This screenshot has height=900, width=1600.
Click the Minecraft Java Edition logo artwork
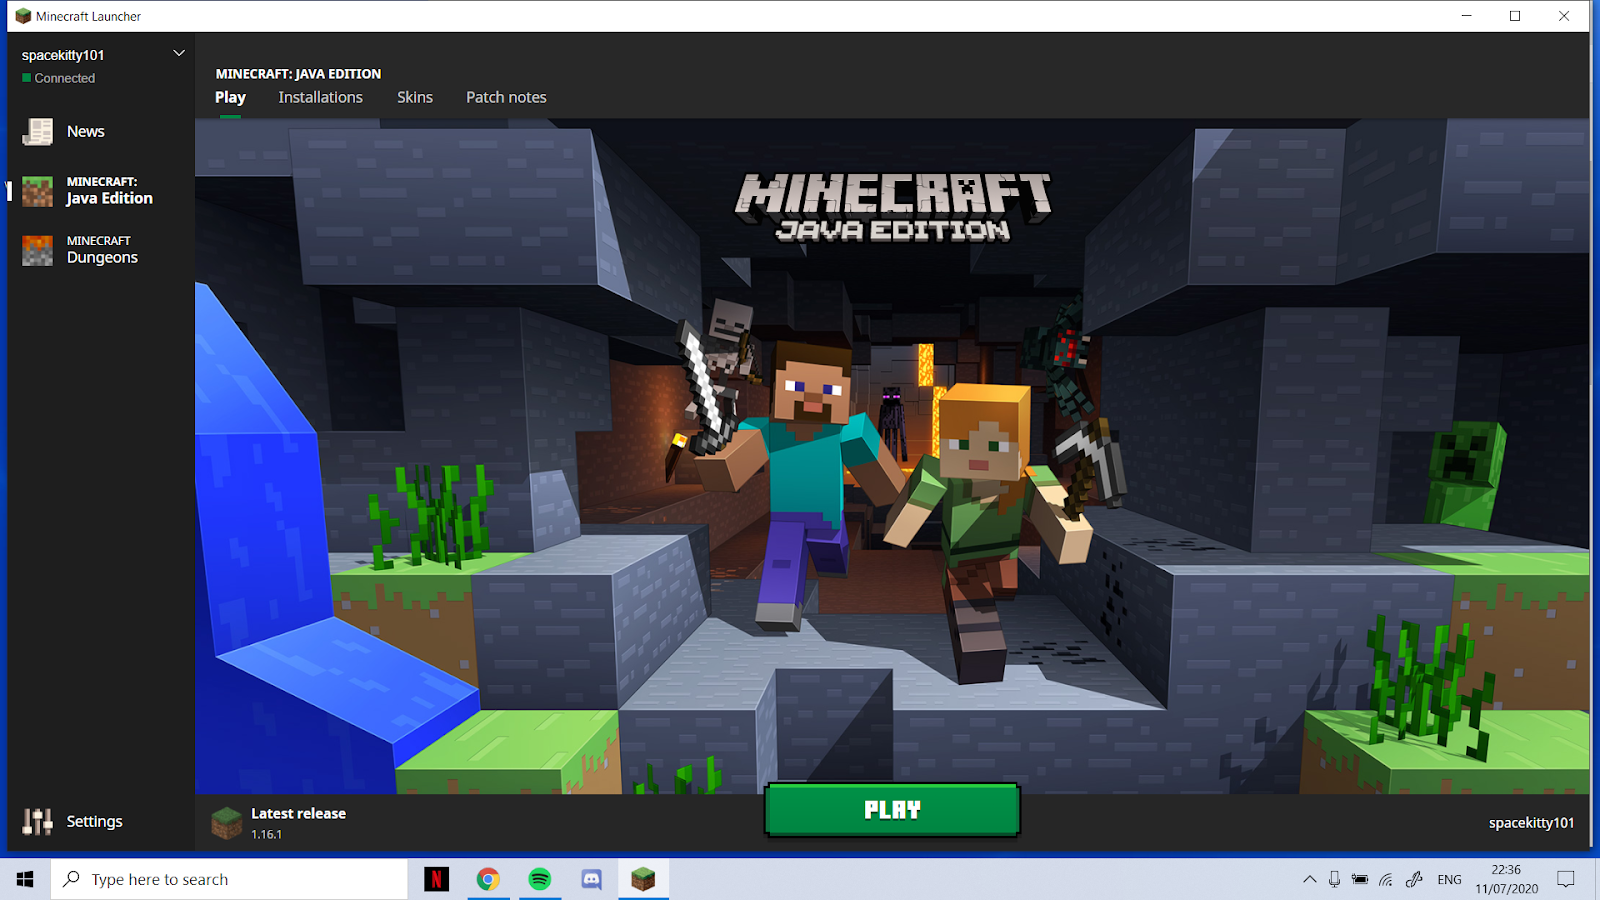(x=893, y=208)
